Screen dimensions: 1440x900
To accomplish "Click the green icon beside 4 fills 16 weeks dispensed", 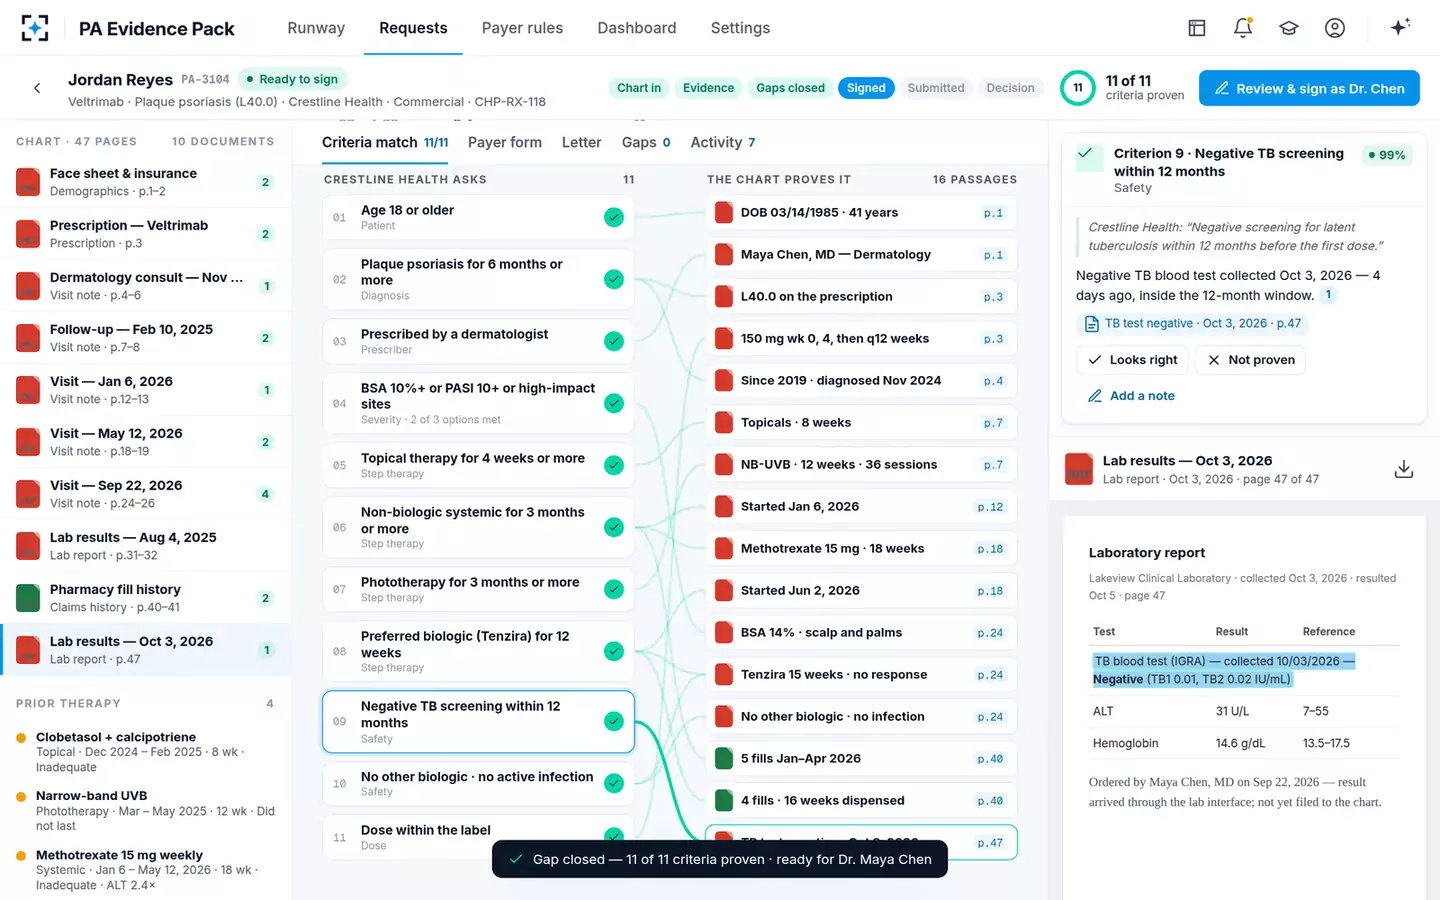I will [x=724, y=800].
